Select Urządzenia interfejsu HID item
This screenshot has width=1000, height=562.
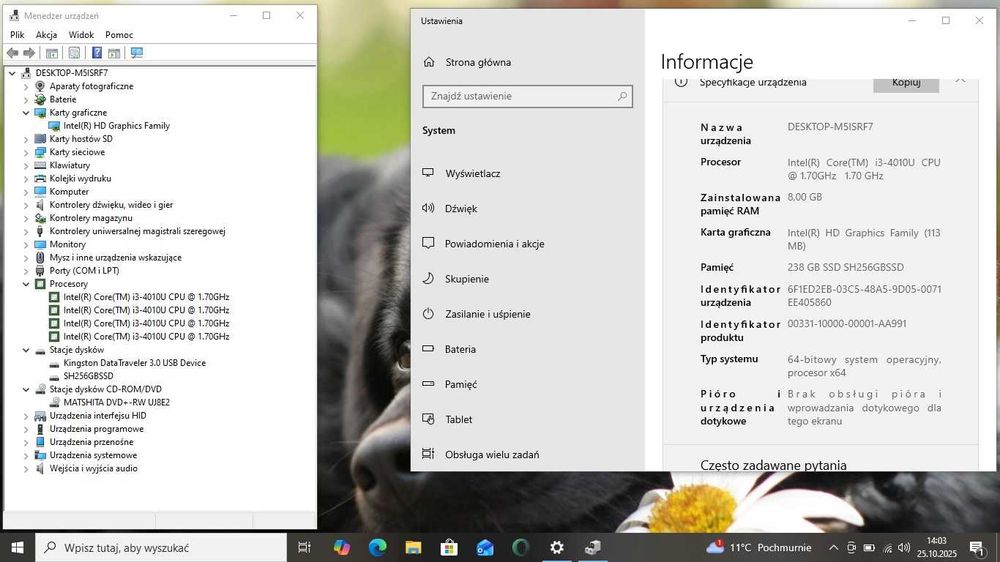(98, 415)
